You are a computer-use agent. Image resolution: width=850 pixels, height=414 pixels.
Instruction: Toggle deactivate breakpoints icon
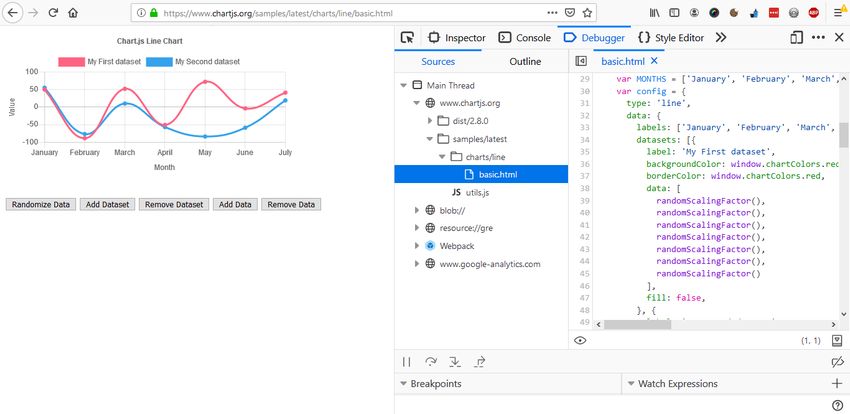(836, 361)
